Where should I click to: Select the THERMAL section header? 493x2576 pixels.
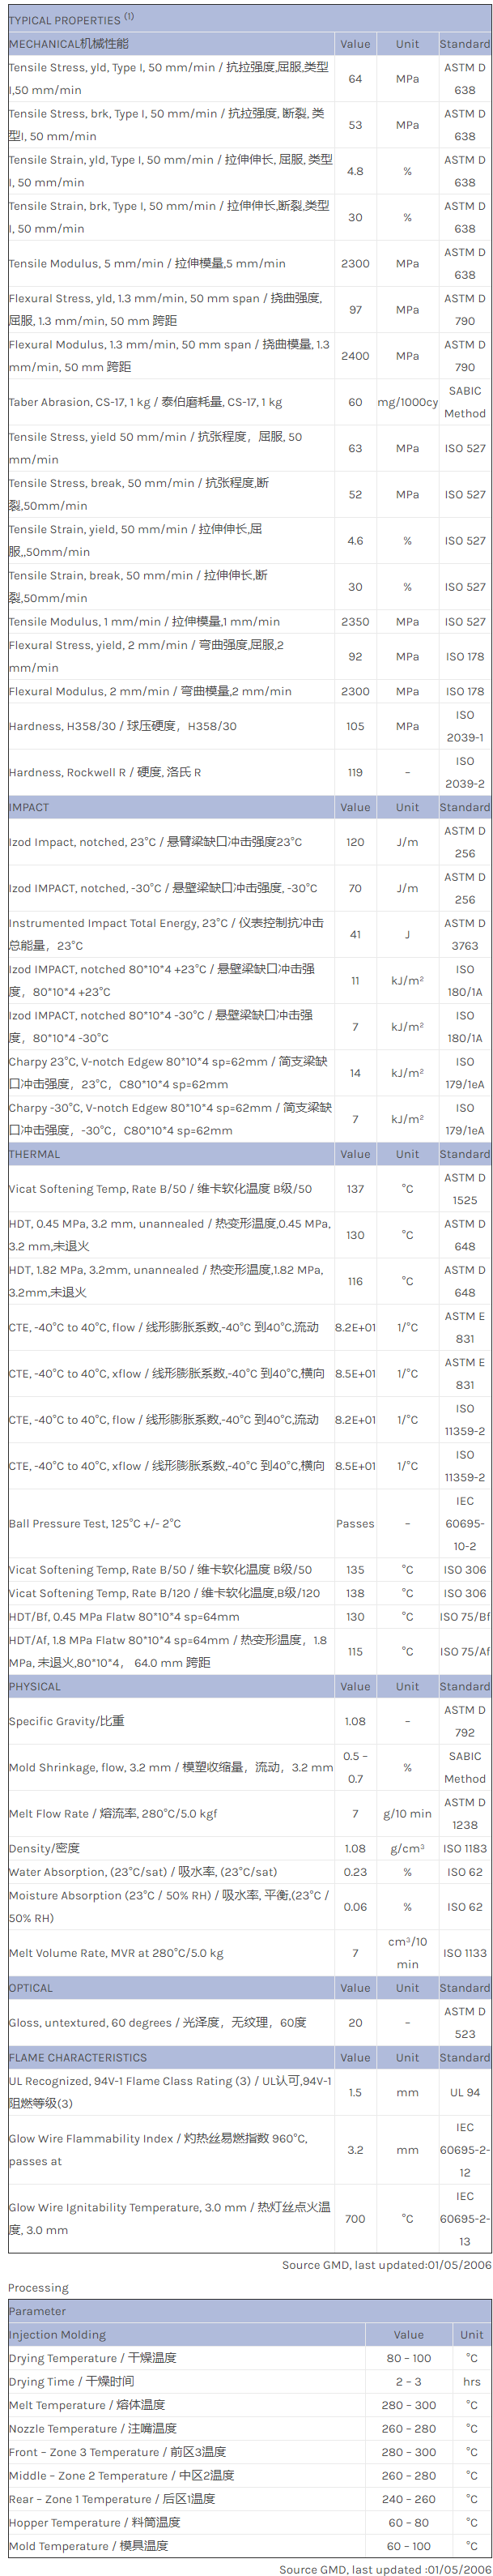pyautogui.click(x=34, y=1154)
